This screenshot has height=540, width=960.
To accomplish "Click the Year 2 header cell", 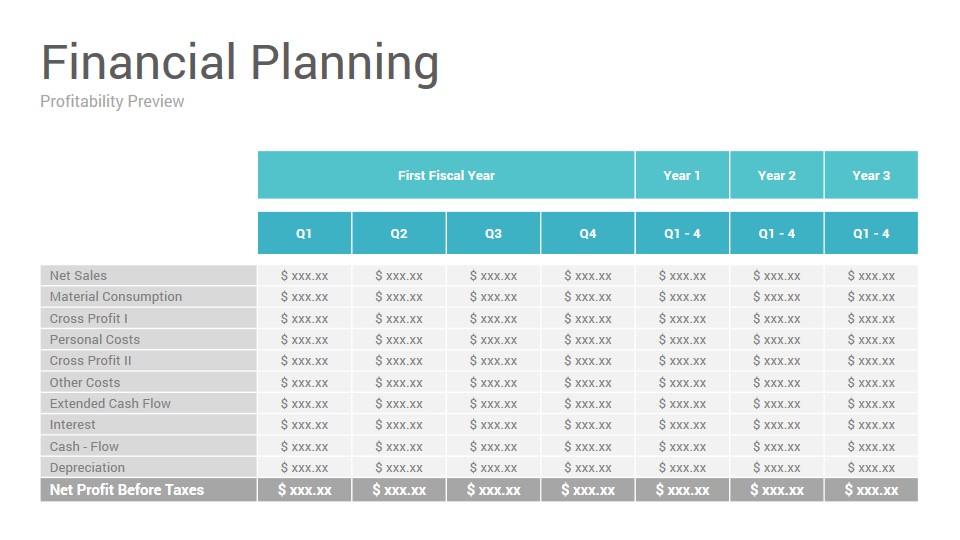I will click(x=776, y=175).
